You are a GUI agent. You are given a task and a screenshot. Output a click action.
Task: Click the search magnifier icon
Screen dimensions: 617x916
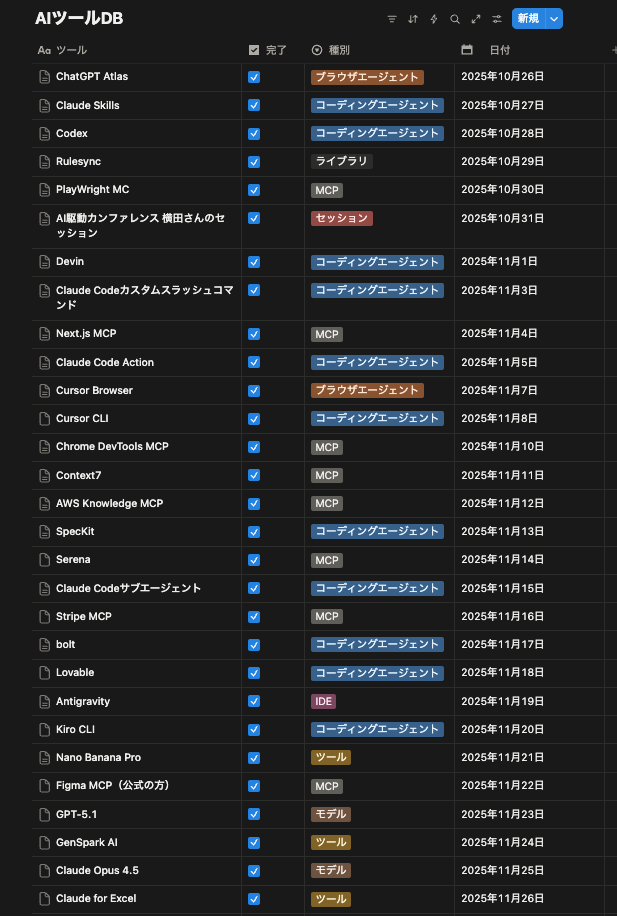pos(456,19)
